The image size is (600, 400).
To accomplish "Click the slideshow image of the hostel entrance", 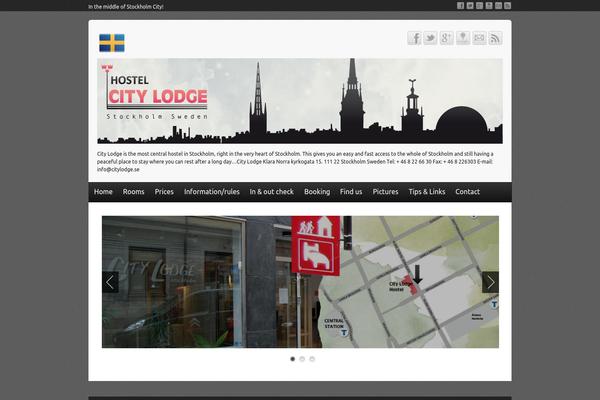I will [300, 282].
